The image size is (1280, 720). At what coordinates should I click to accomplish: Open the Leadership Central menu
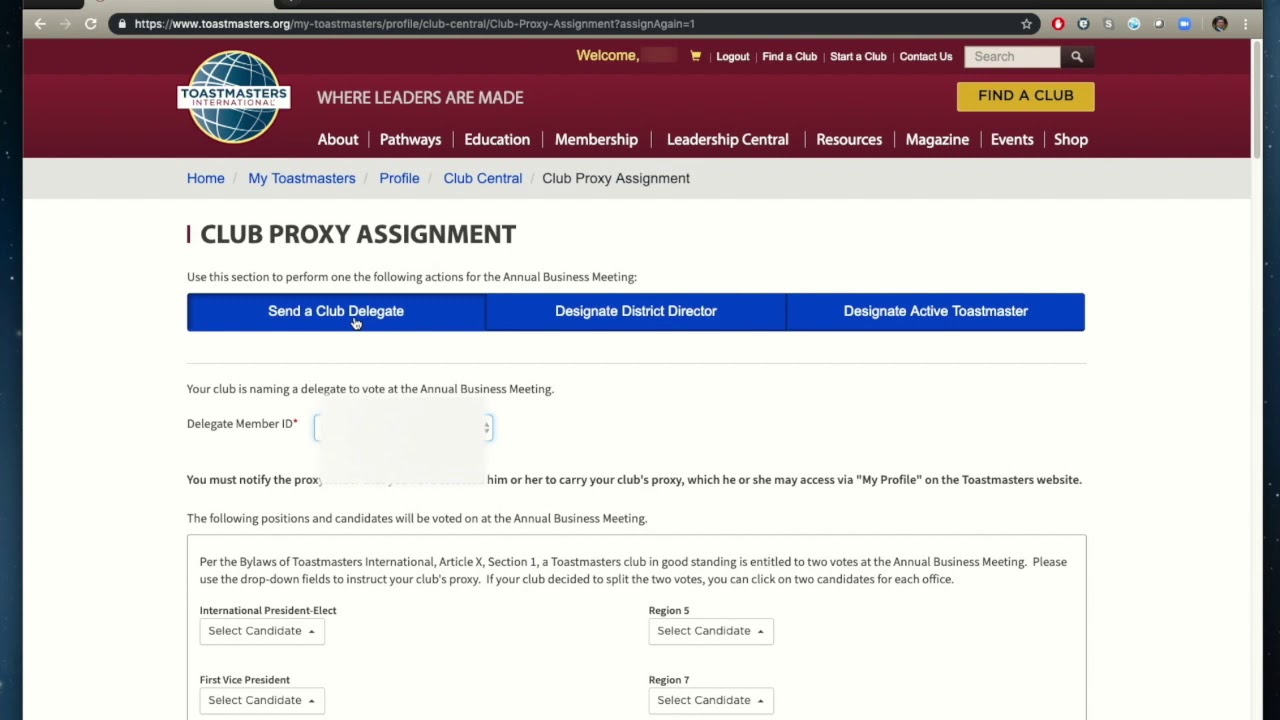728,140
